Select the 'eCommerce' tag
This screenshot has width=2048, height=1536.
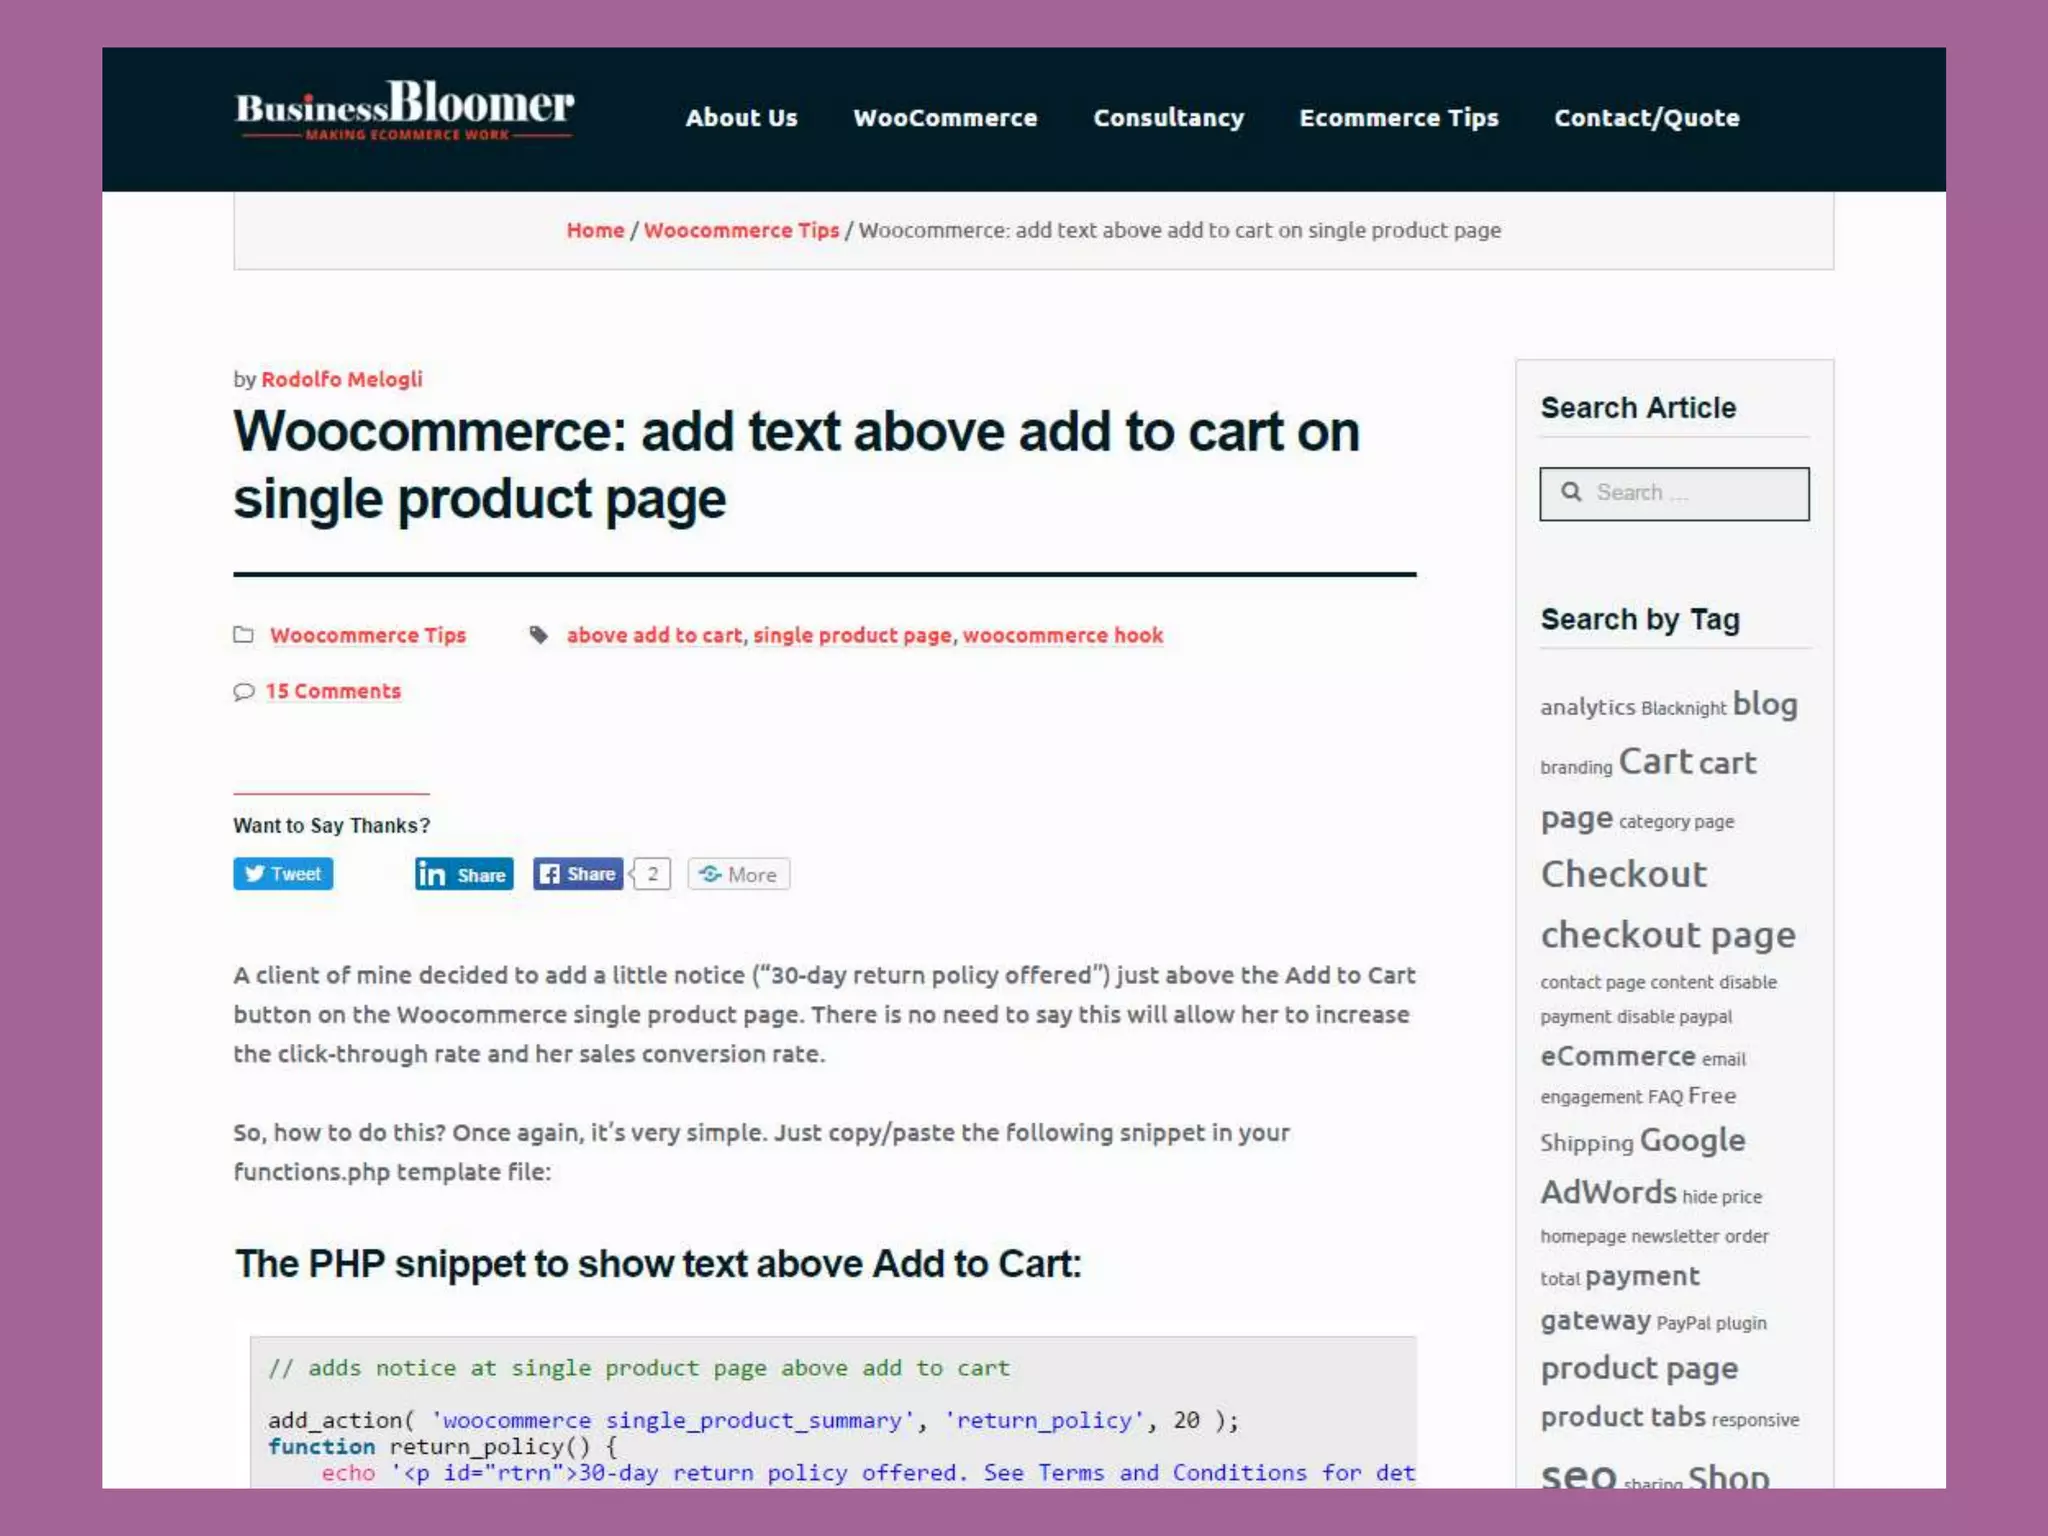(x=1617, y=1056)
